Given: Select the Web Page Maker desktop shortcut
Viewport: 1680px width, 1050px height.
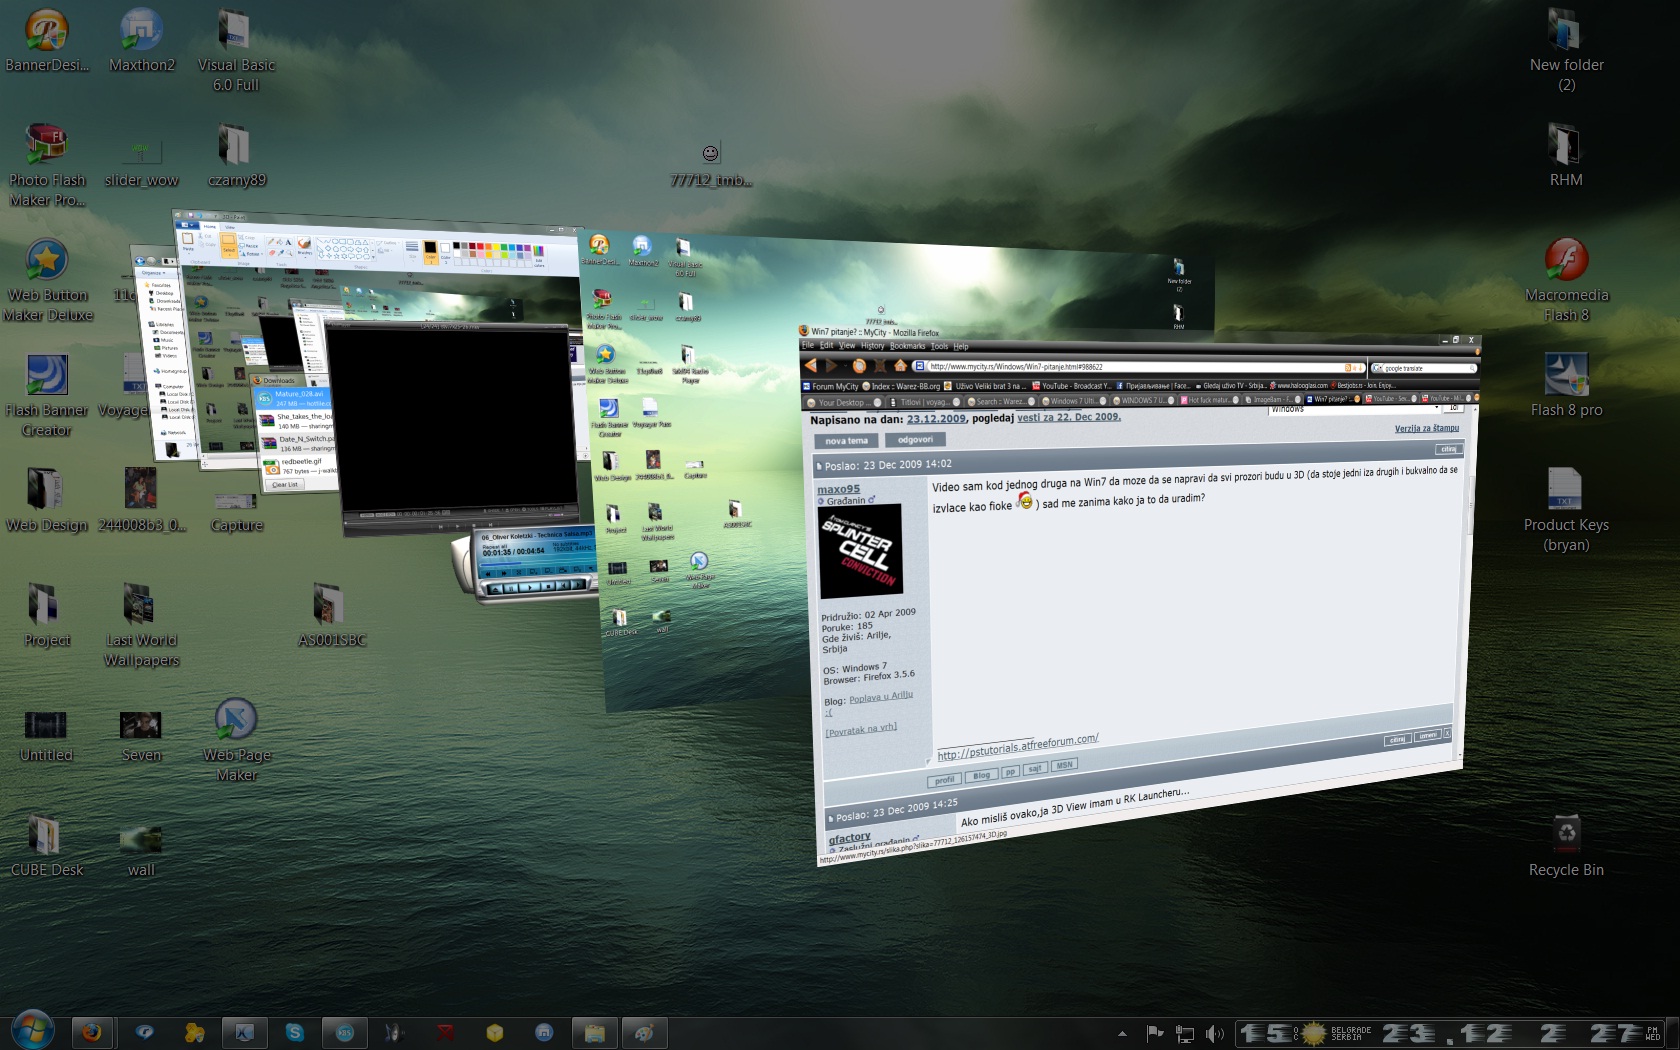Looking at the screenshot, I should pyautogui.click(x=237, y=740).
